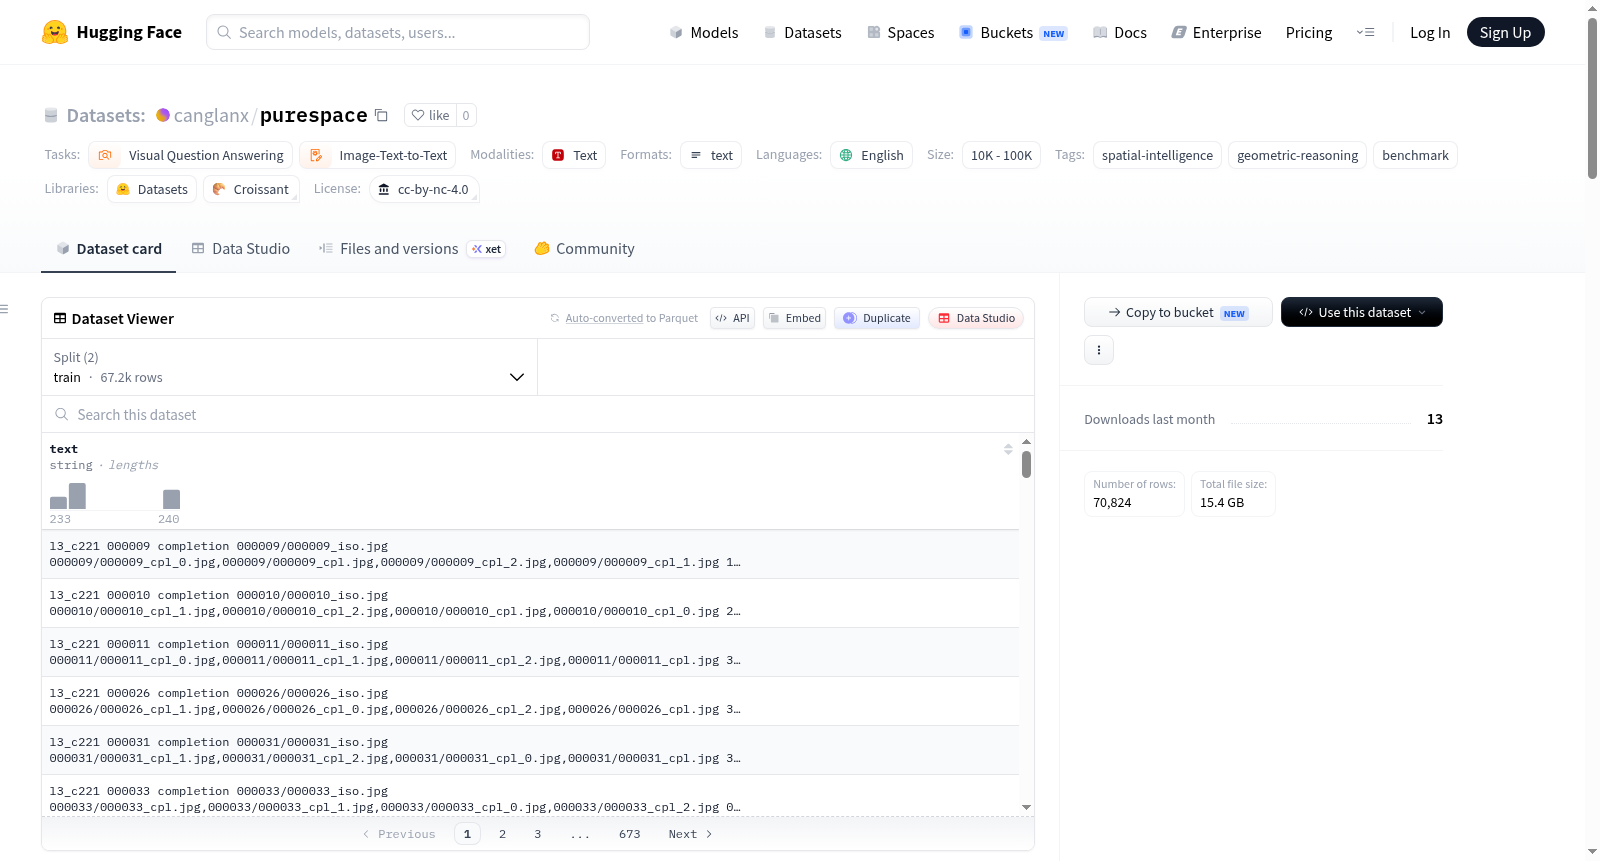
Task: Switch to the Data Studio tab
Action: [x=241, y=249]
